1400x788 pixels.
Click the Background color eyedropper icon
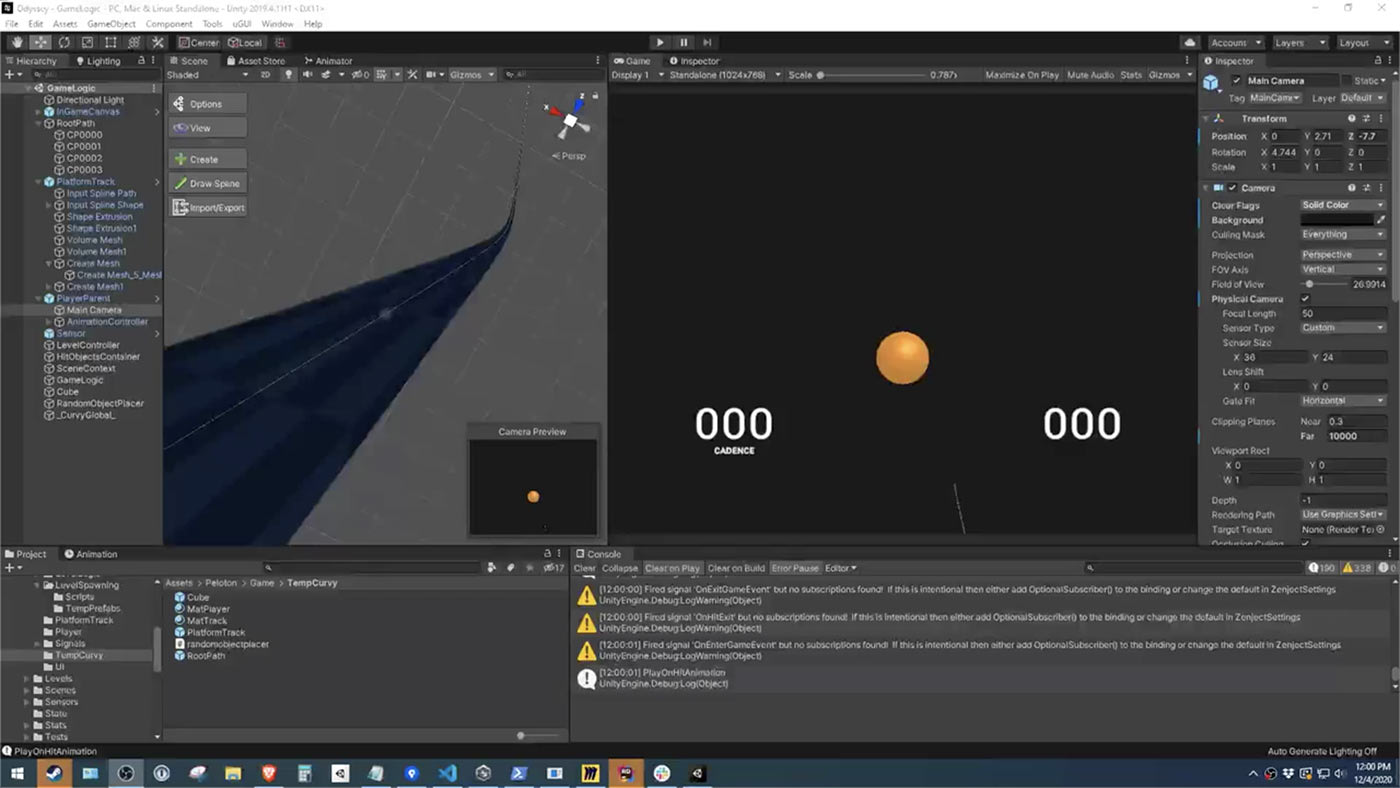point(1381,220)
